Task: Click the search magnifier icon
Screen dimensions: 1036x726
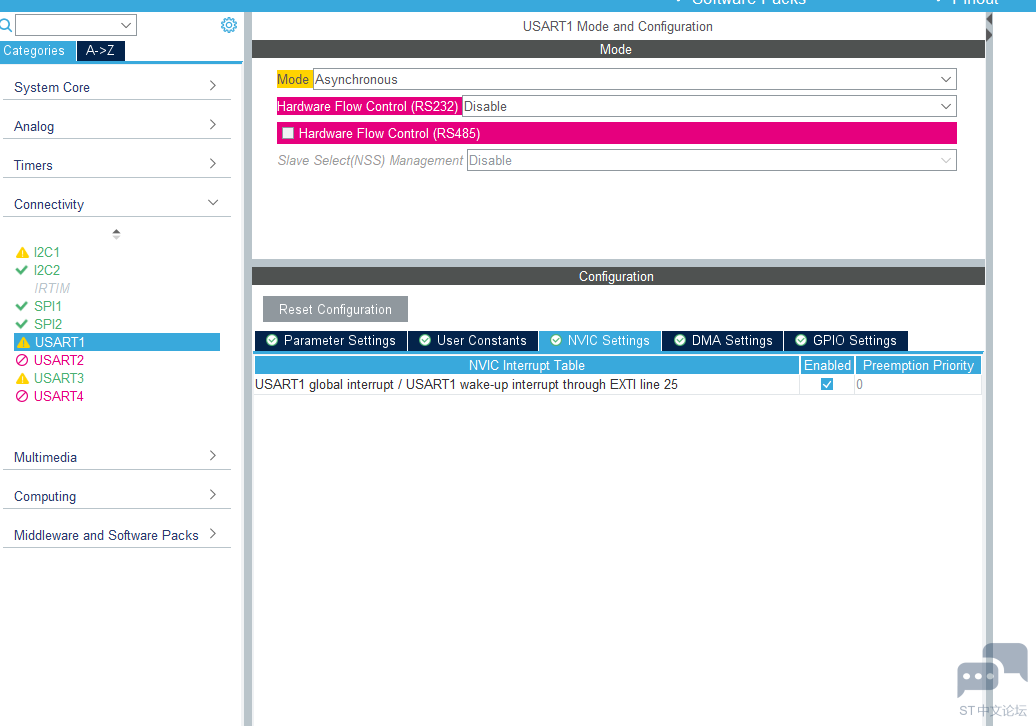Action: (5, 25)
